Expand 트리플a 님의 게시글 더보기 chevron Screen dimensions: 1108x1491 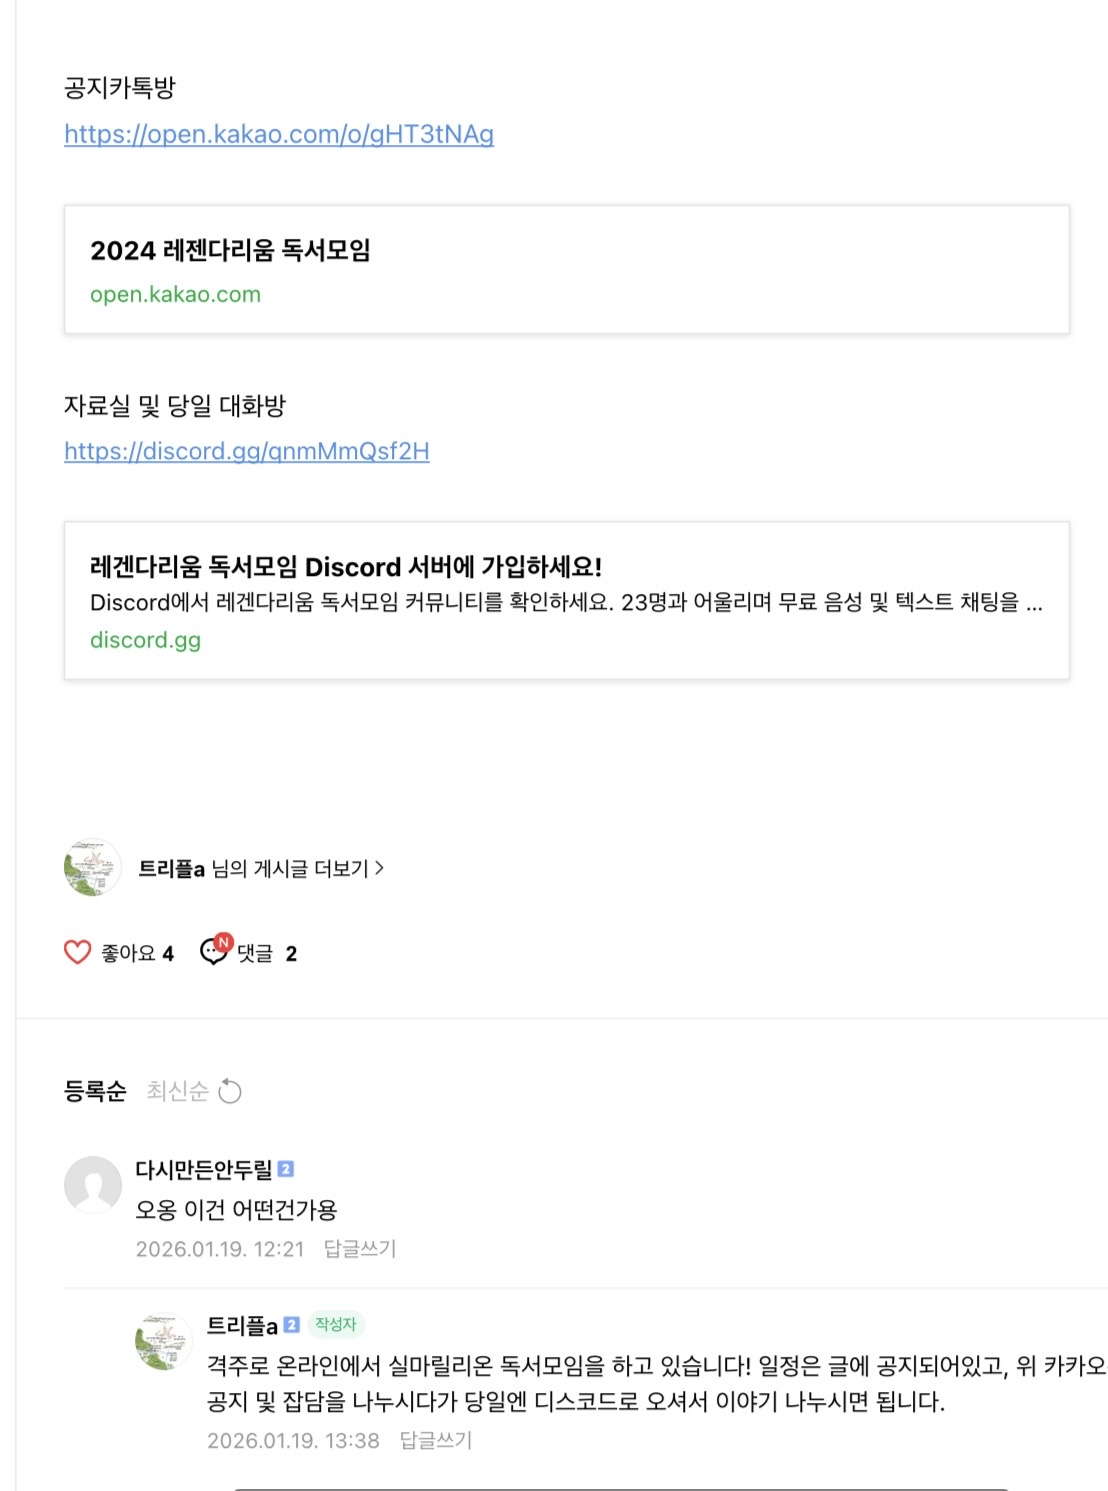[379, 868]
